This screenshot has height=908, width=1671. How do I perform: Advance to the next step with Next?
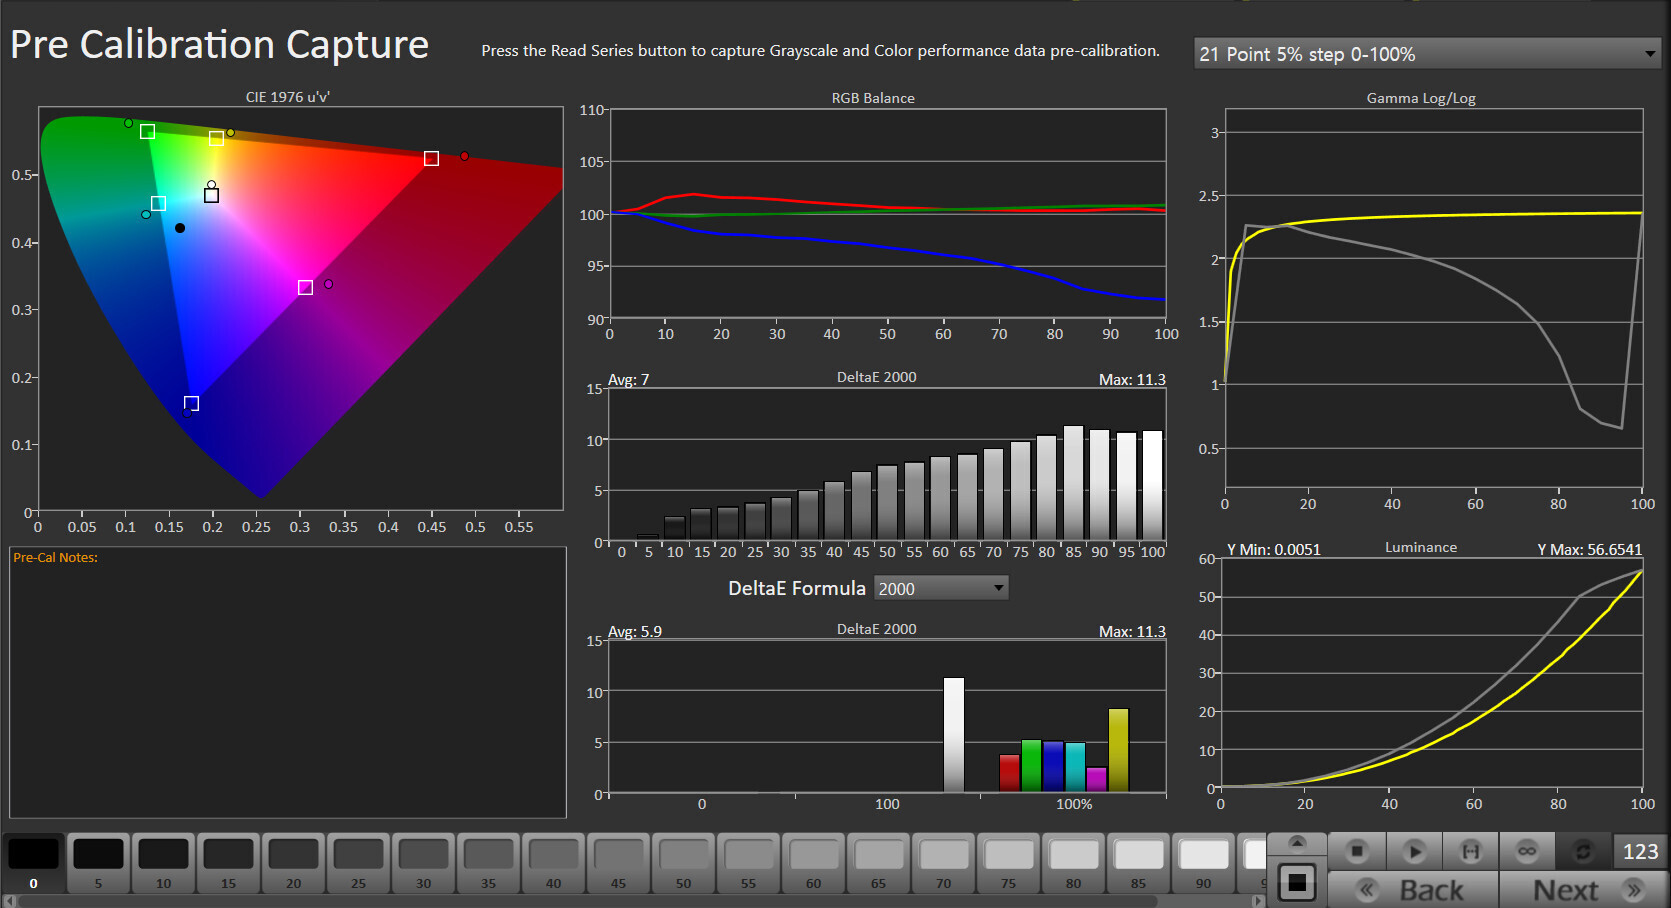1584,889
